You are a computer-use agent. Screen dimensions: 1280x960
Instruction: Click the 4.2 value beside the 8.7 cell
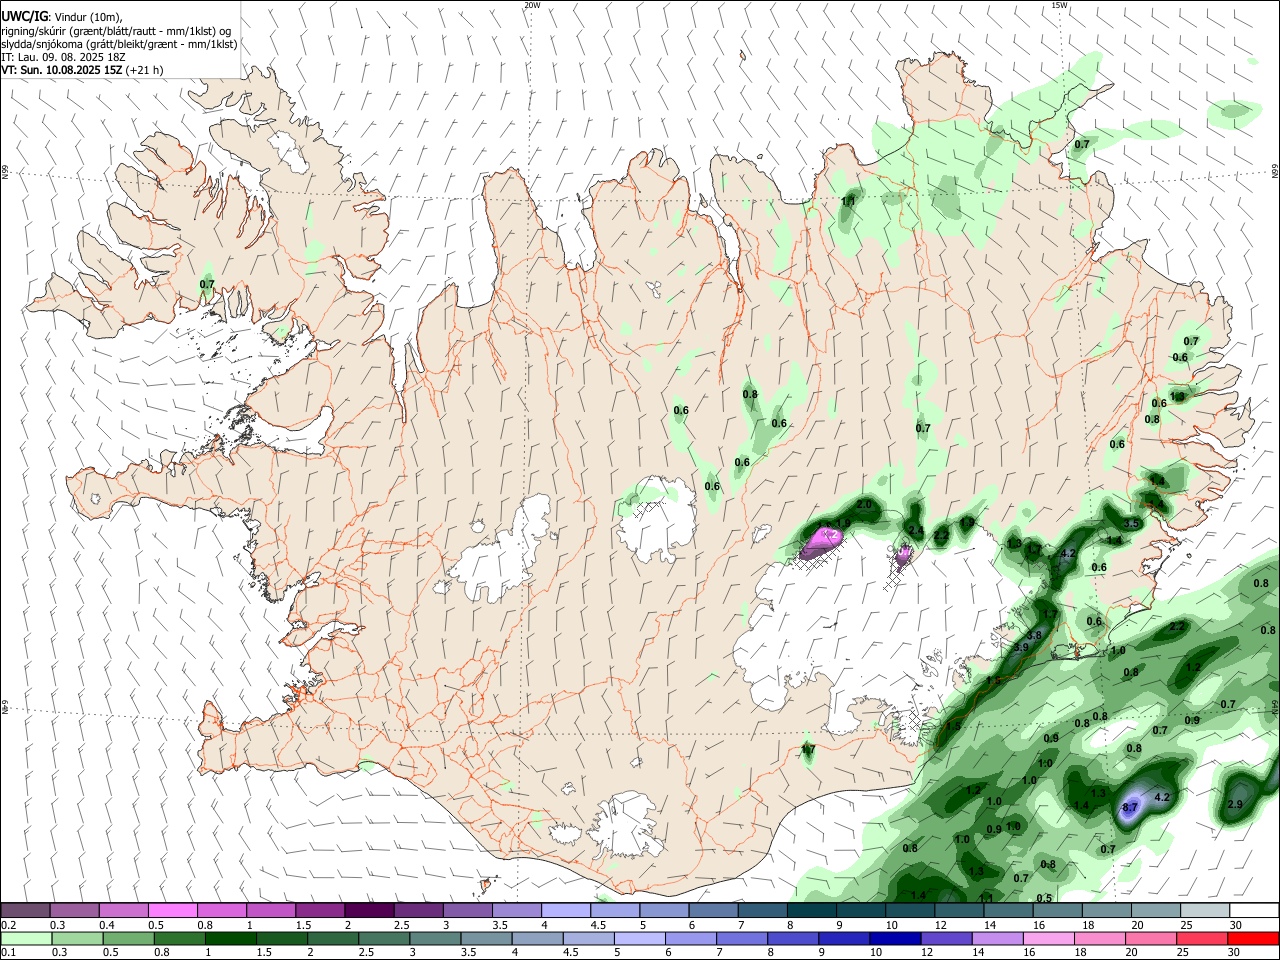click(1162, 798)
